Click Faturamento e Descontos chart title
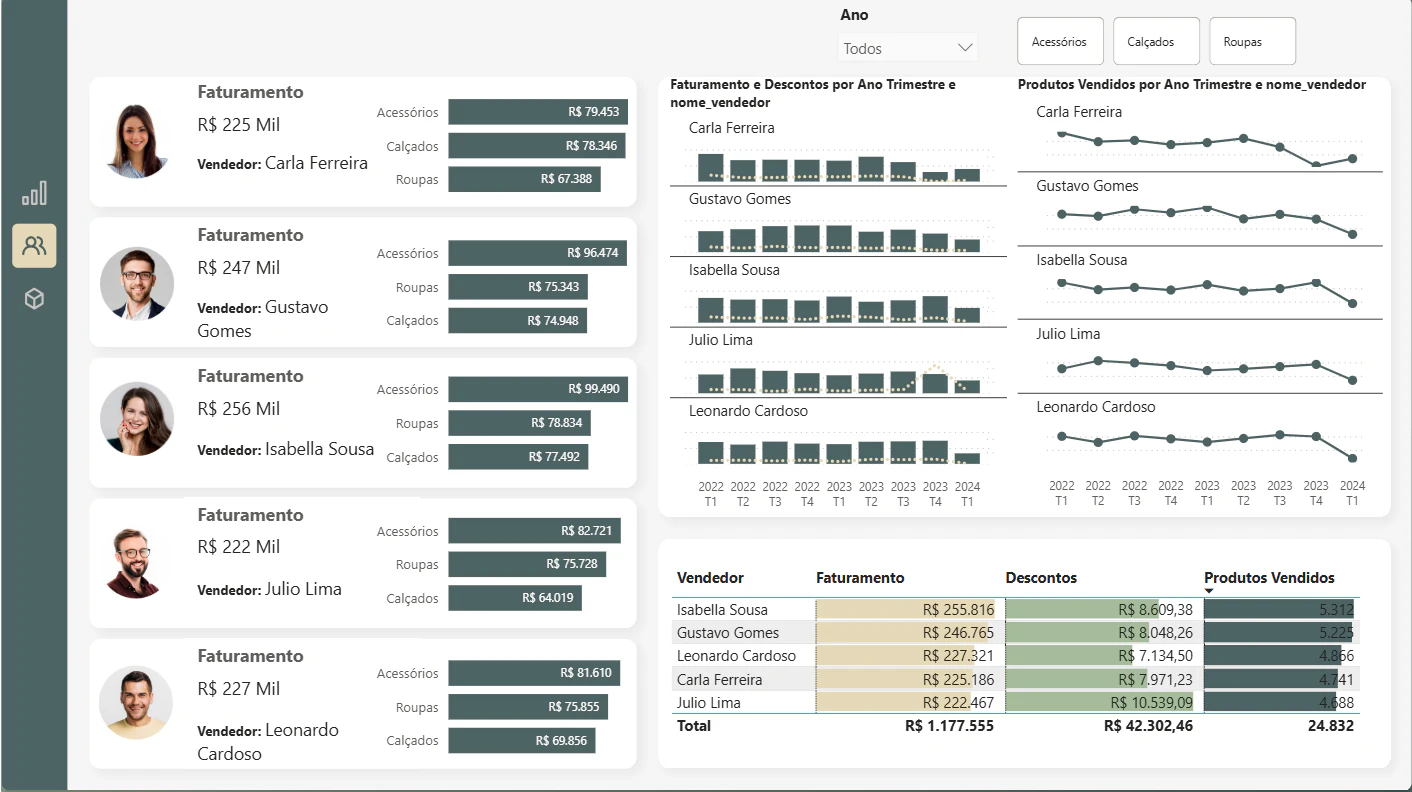 (813, 93)
